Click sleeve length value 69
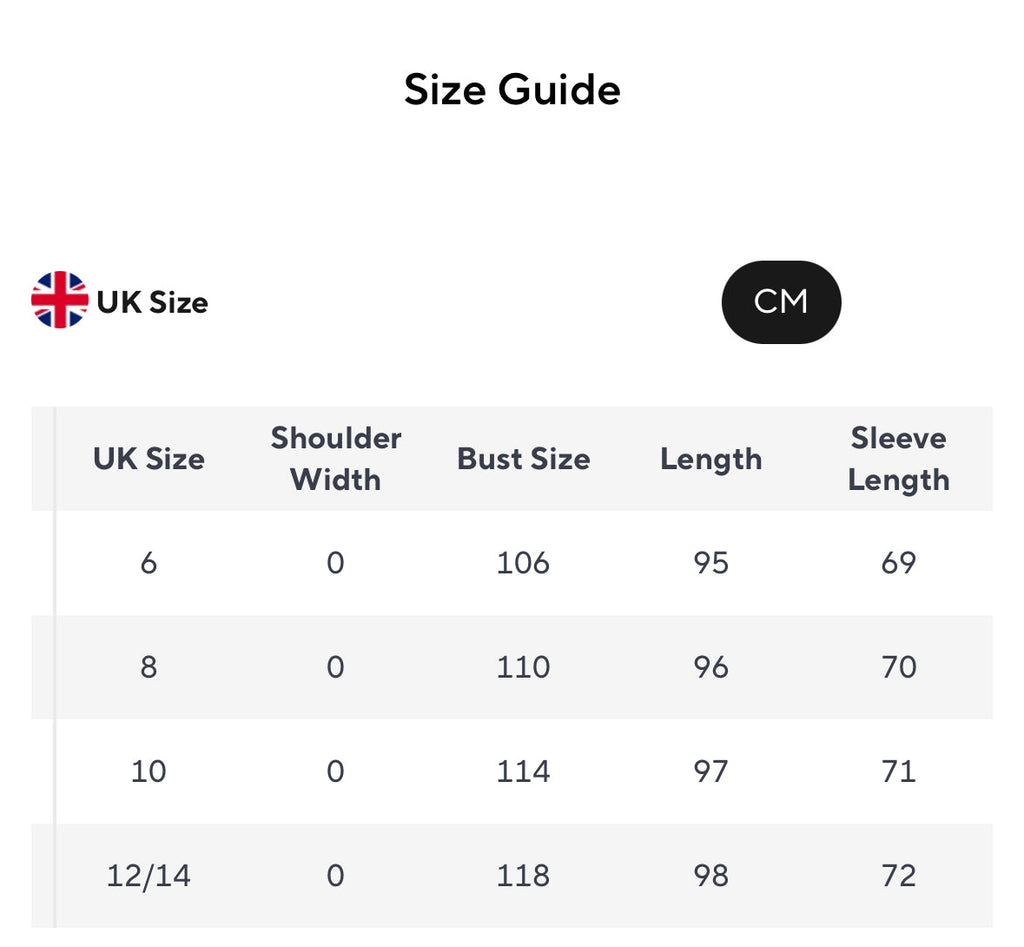The width and height of the screenshot is (1024, 947). click(x=898, y=563)
